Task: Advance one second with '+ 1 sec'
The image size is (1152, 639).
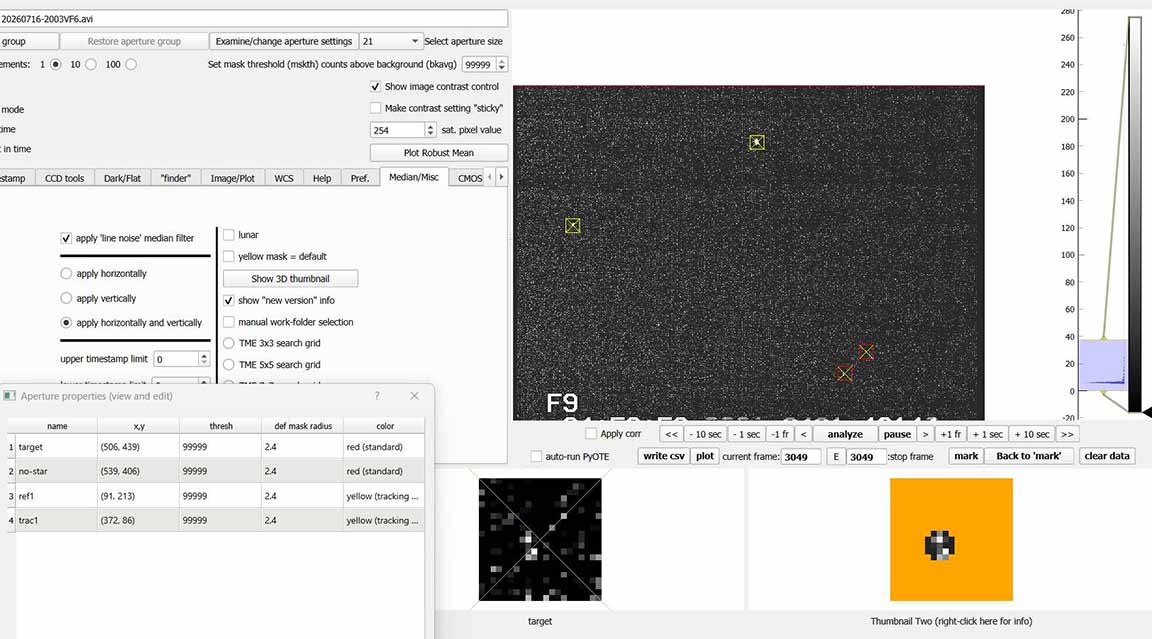Action: pos(987,434)
